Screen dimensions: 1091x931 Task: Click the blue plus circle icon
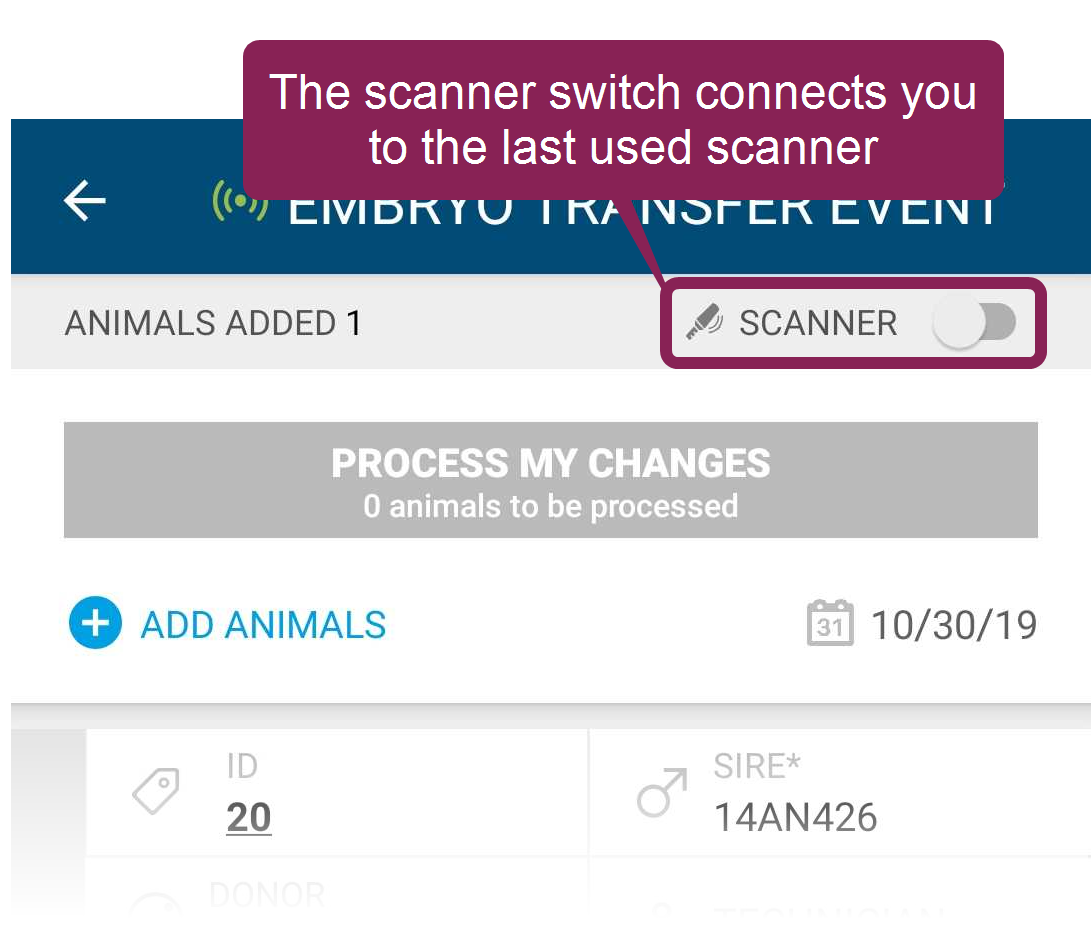pyautogui.click(x=95, y=623)
